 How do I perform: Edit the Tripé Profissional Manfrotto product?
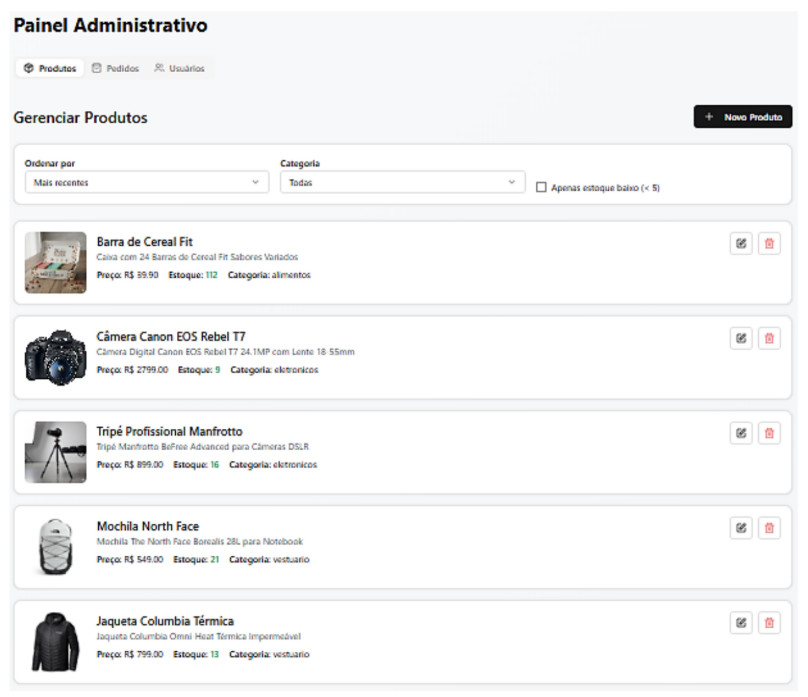[x=740, y=433]
